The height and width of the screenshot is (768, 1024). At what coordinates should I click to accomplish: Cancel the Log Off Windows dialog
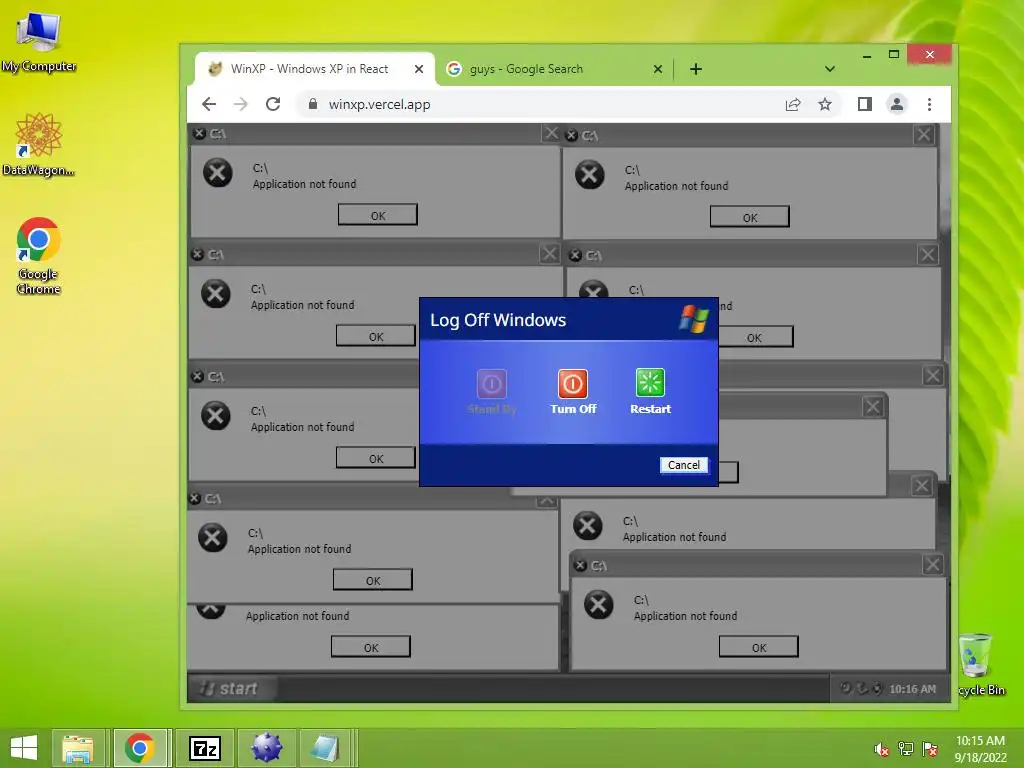[x=683, y=464]
